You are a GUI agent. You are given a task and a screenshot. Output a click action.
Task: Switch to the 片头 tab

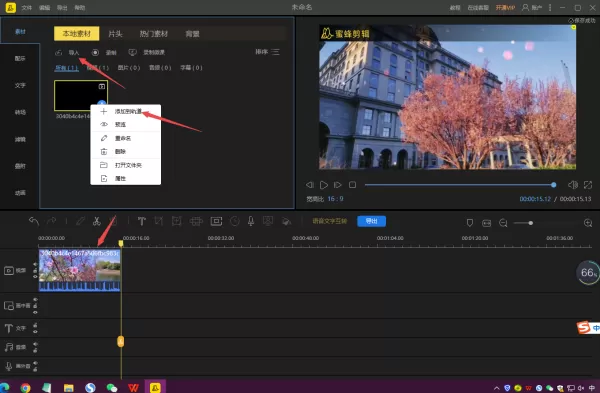pos(115,34)
